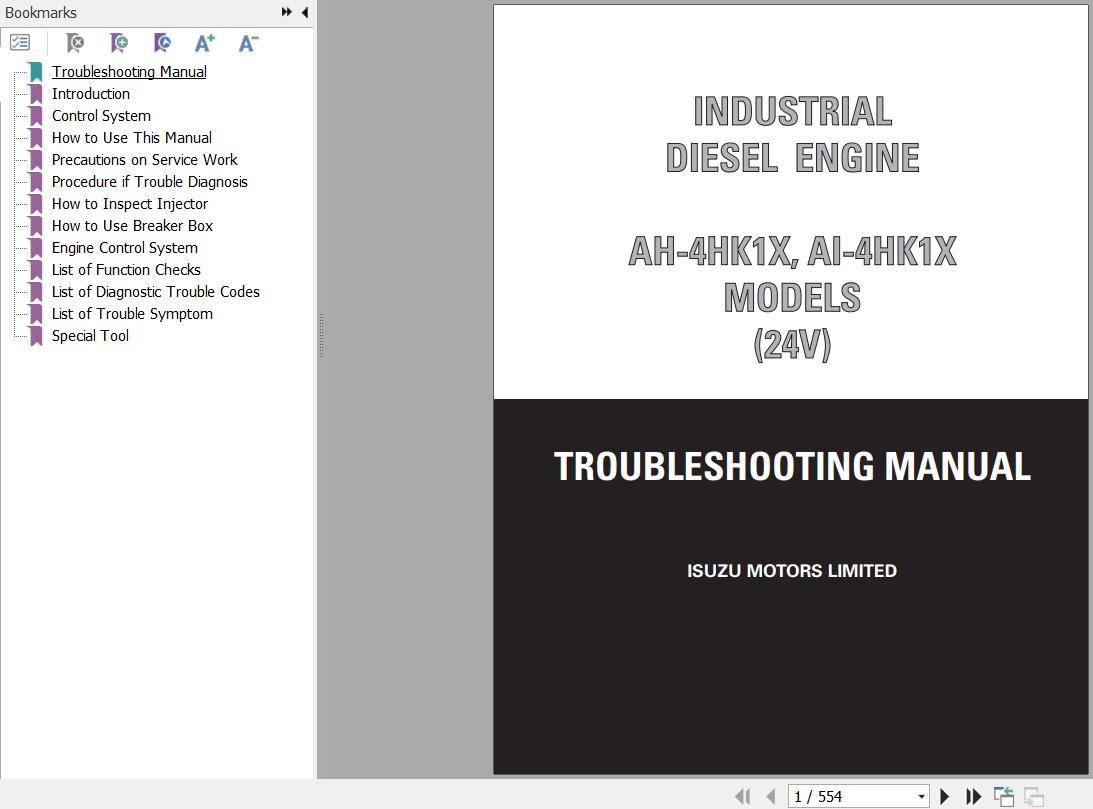This screenshot has height=809, width=1093.
Task: Open the Troubleshooting Manual bookmark
Action: pyautogui.click(x=129, y=72)
